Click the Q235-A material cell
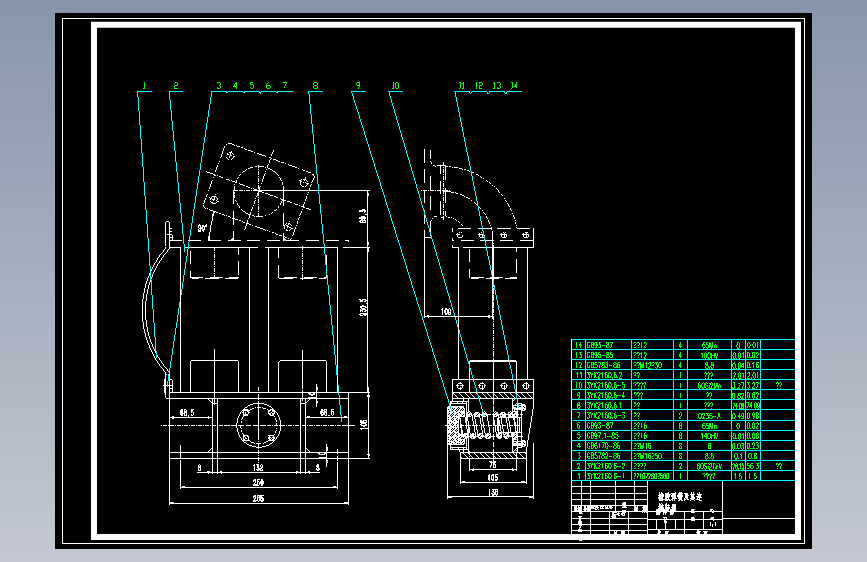The height and width of the screenshot is (562, 867). tap(709, 416)
